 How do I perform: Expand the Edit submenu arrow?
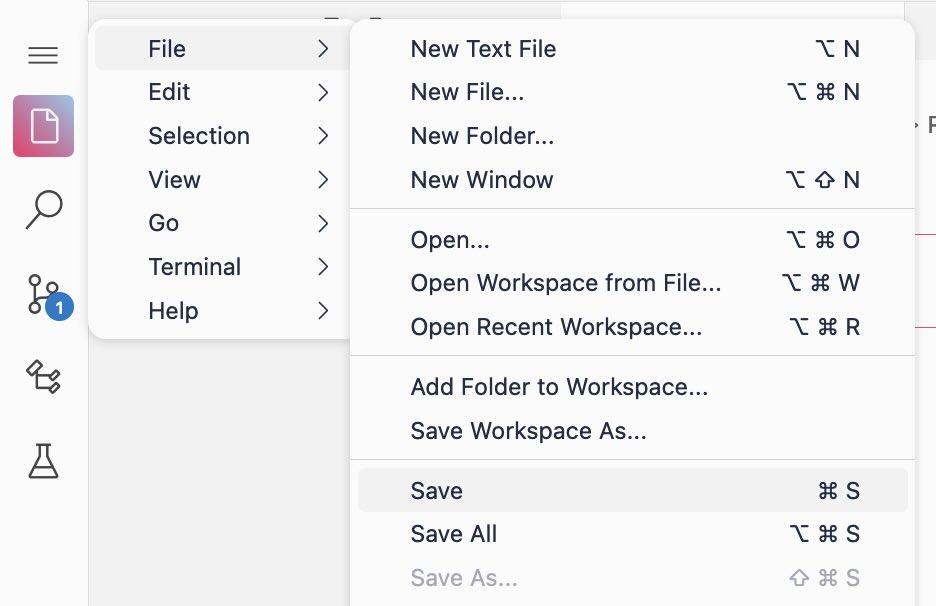(323, 92)
